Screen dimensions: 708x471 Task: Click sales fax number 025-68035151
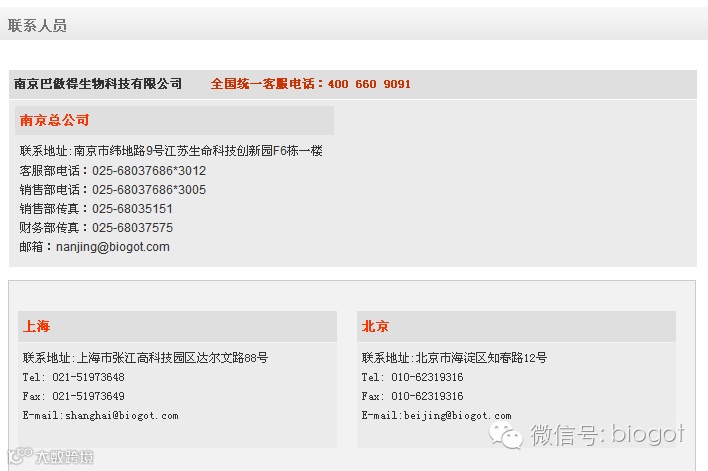click(132, 209)
